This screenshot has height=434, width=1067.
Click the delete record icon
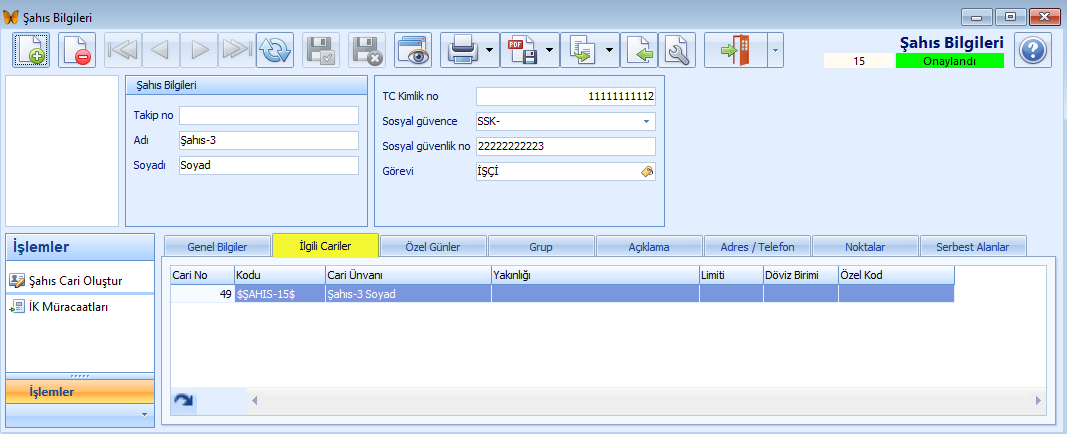(x=77, y=50)
